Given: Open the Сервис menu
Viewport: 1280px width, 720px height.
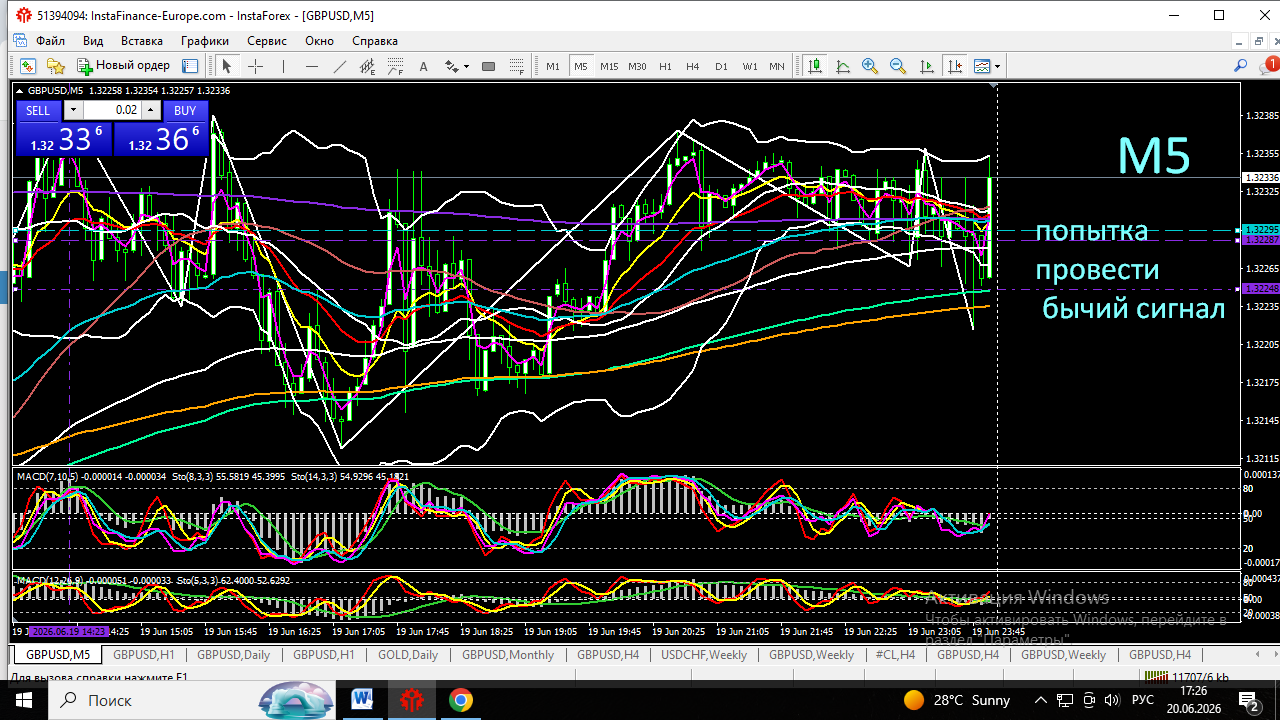Looking at the screenshot, I should coord(267,41).
